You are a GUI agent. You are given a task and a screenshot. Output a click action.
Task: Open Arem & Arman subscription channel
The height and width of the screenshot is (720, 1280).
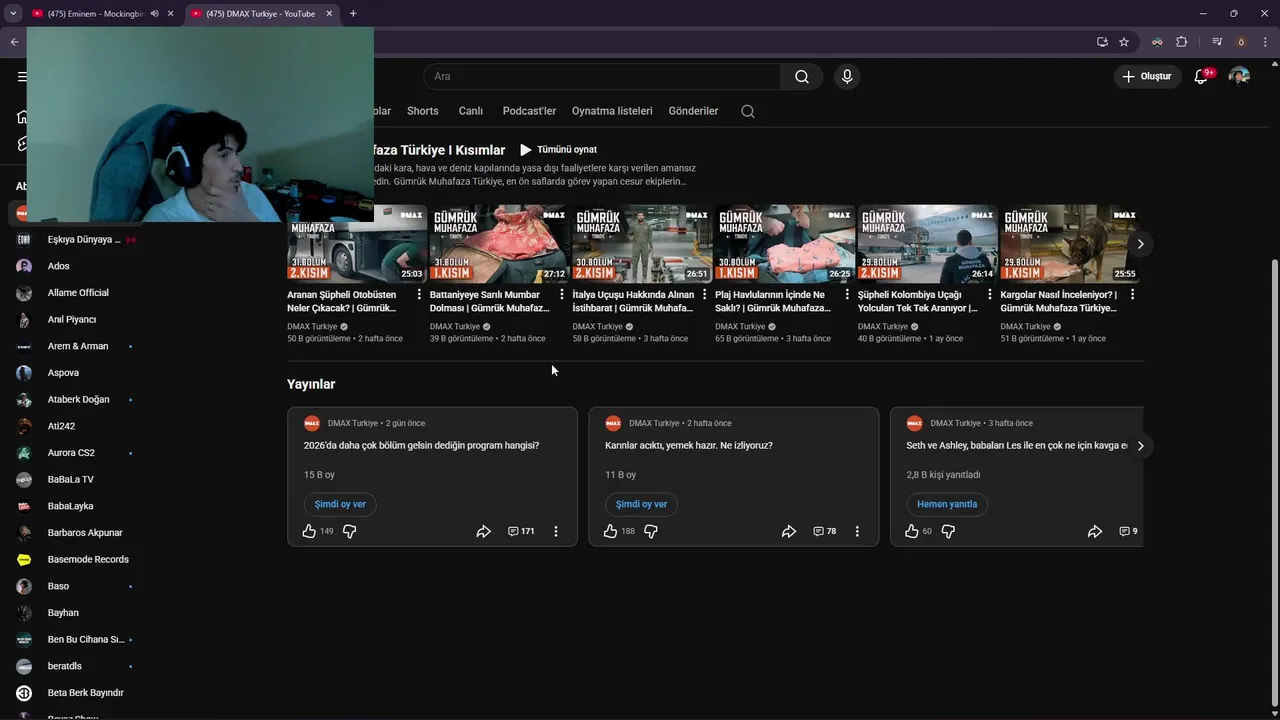[x=75, y=346]
